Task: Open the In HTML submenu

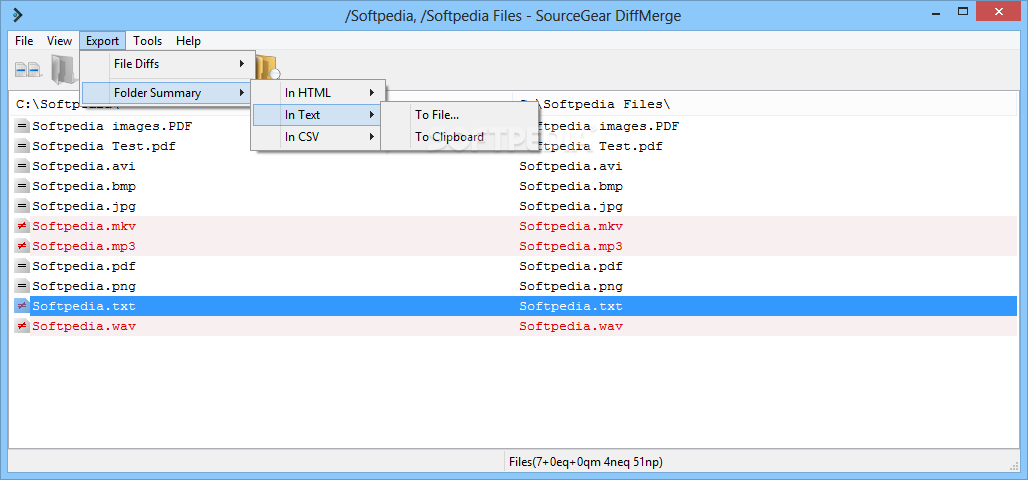Action: pos(318,93)
